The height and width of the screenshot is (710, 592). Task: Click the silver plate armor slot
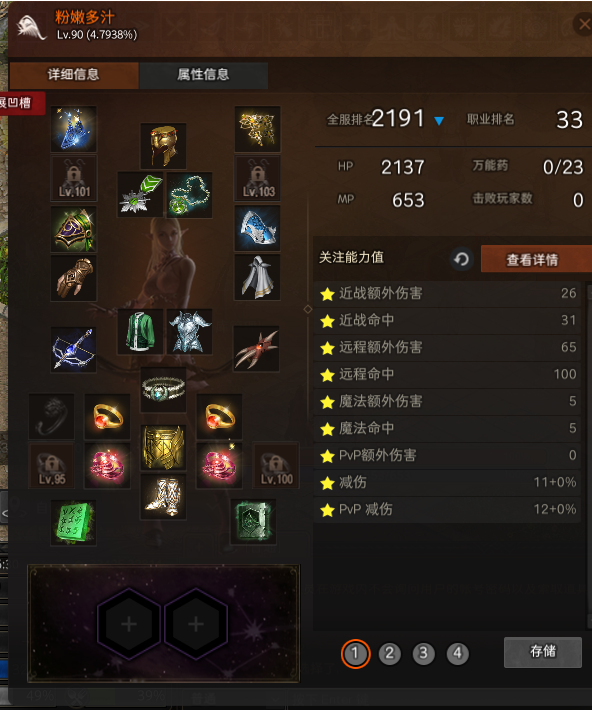pyautogui.click(x=189, y=331)
